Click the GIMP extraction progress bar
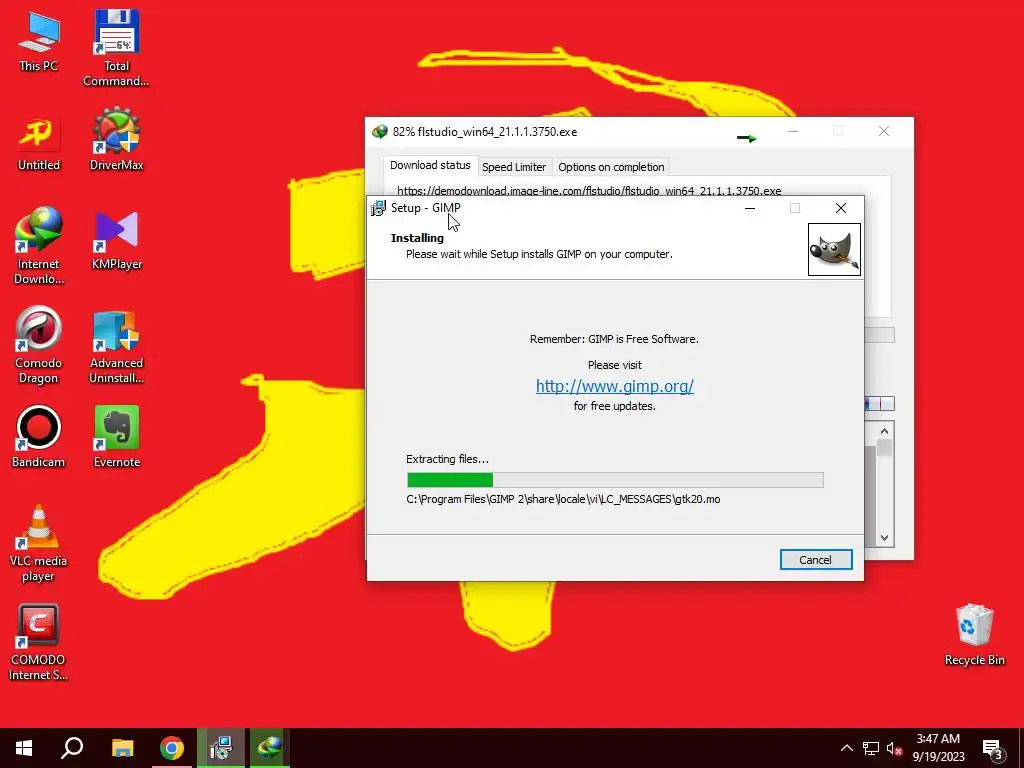1024x768 pixels. click(x=615, y=480)
